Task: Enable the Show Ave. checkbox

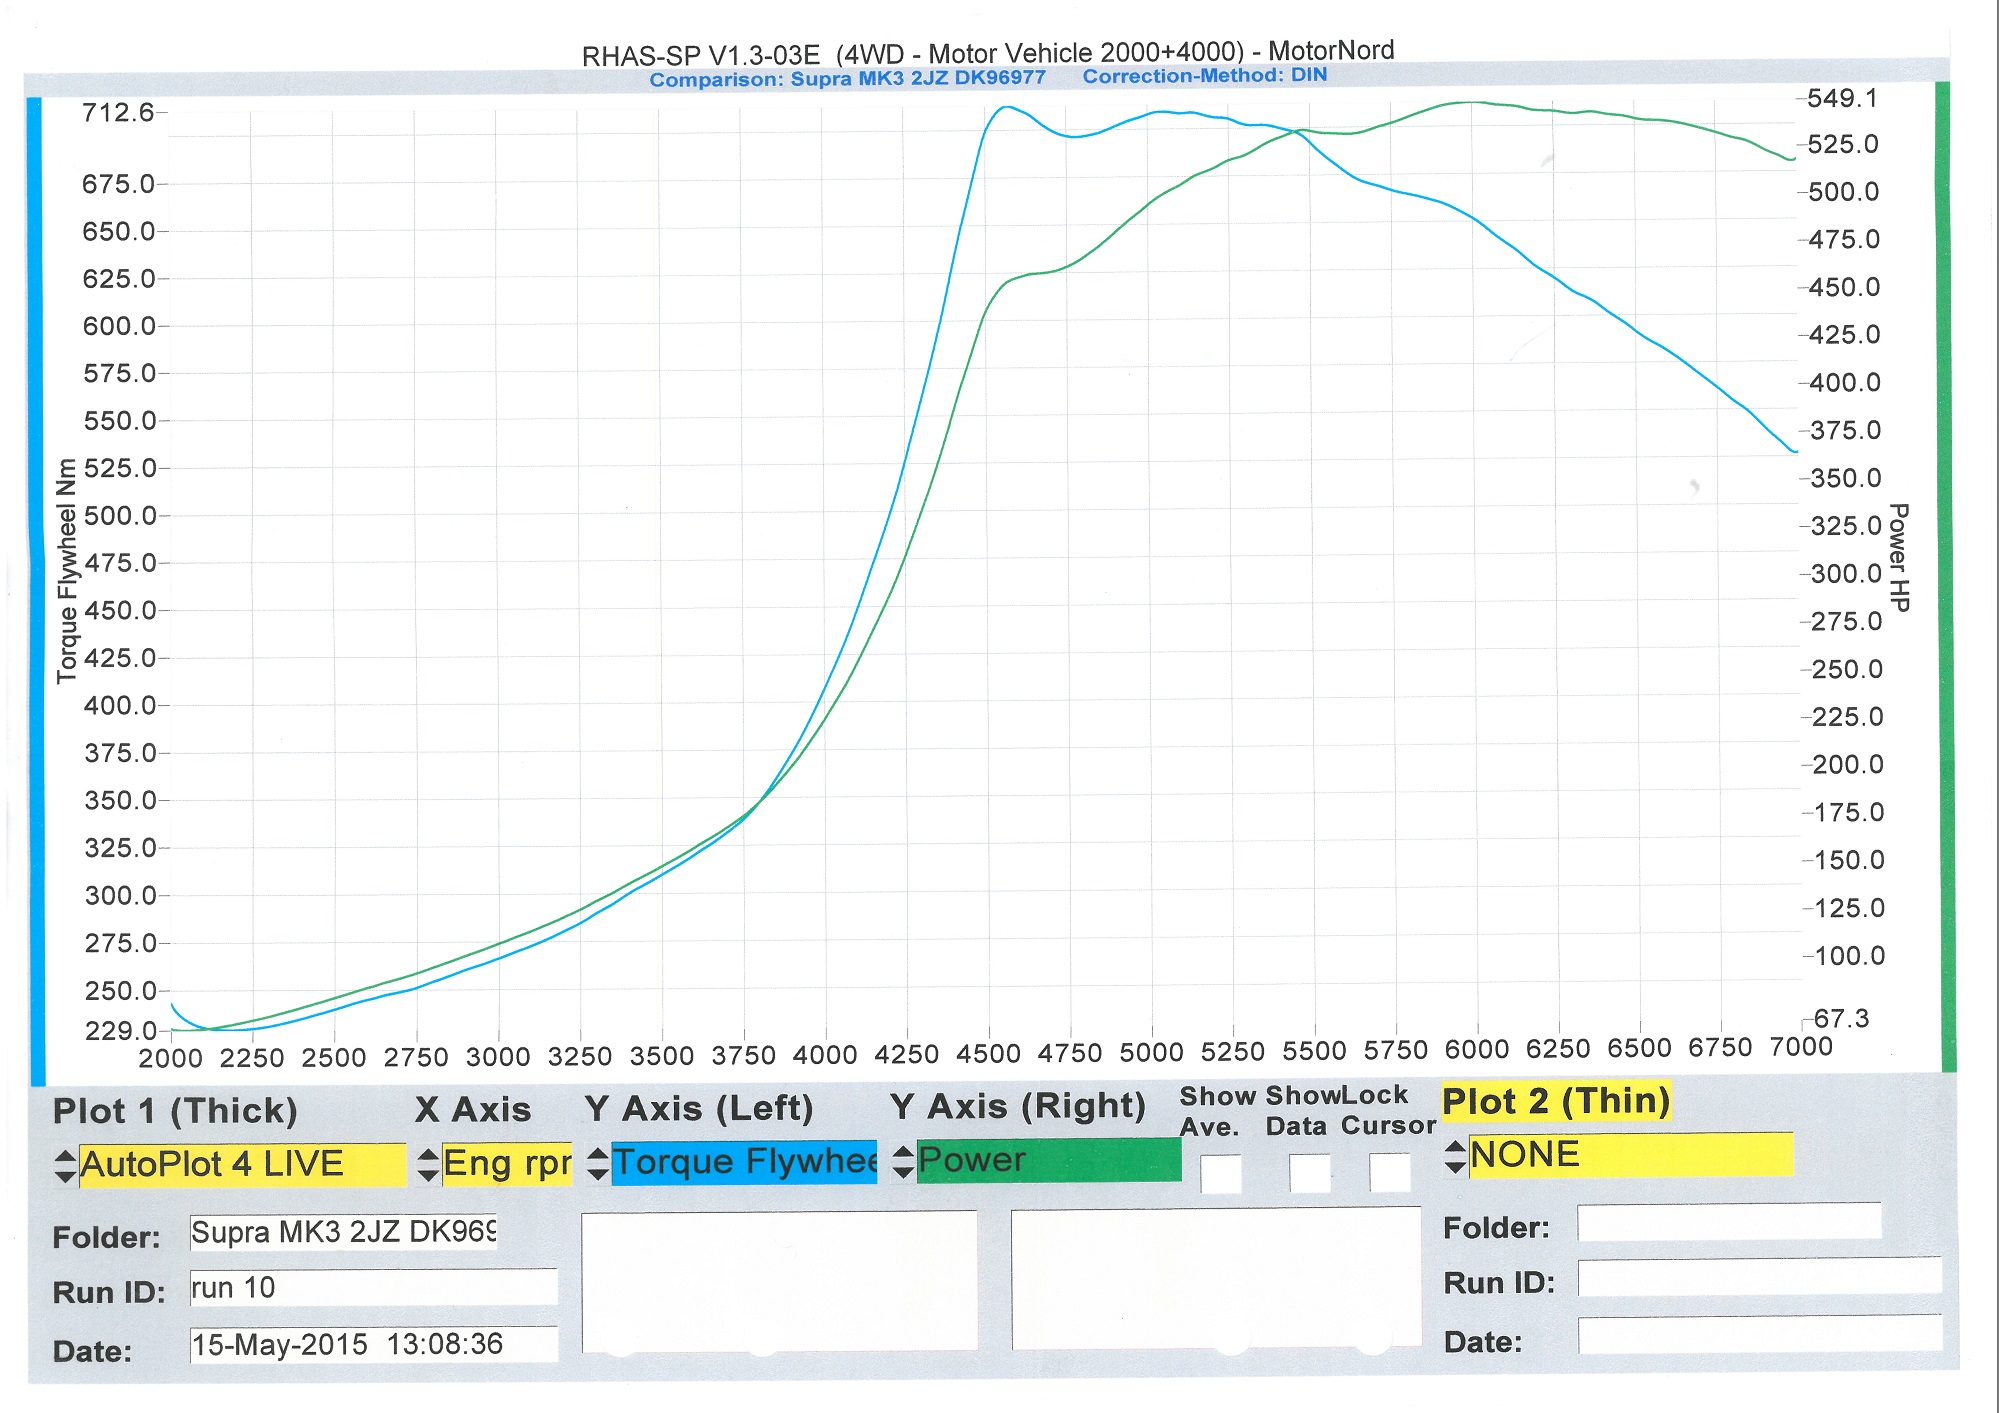Action: tap(1220, 1174)
